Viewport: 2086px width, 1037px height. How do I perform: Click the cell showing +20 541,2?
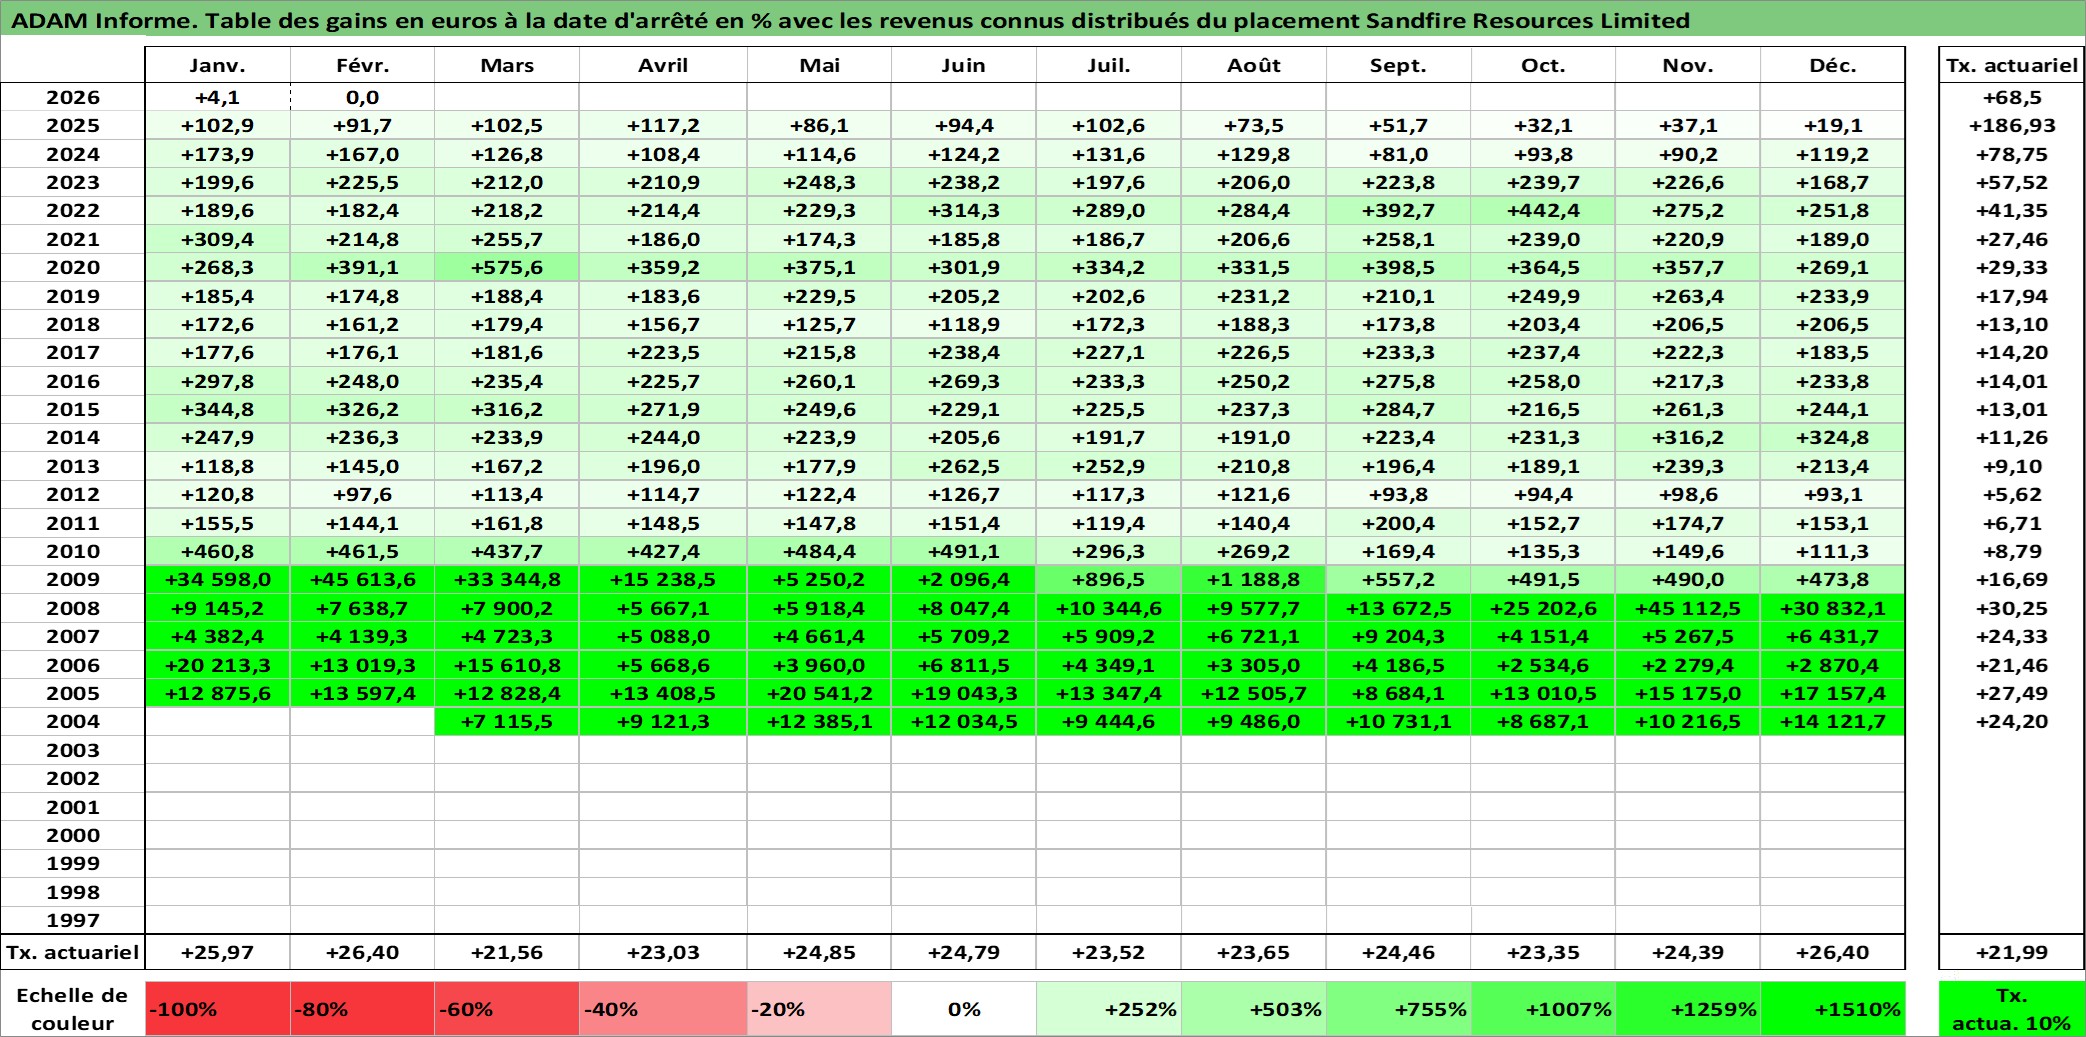819,693
